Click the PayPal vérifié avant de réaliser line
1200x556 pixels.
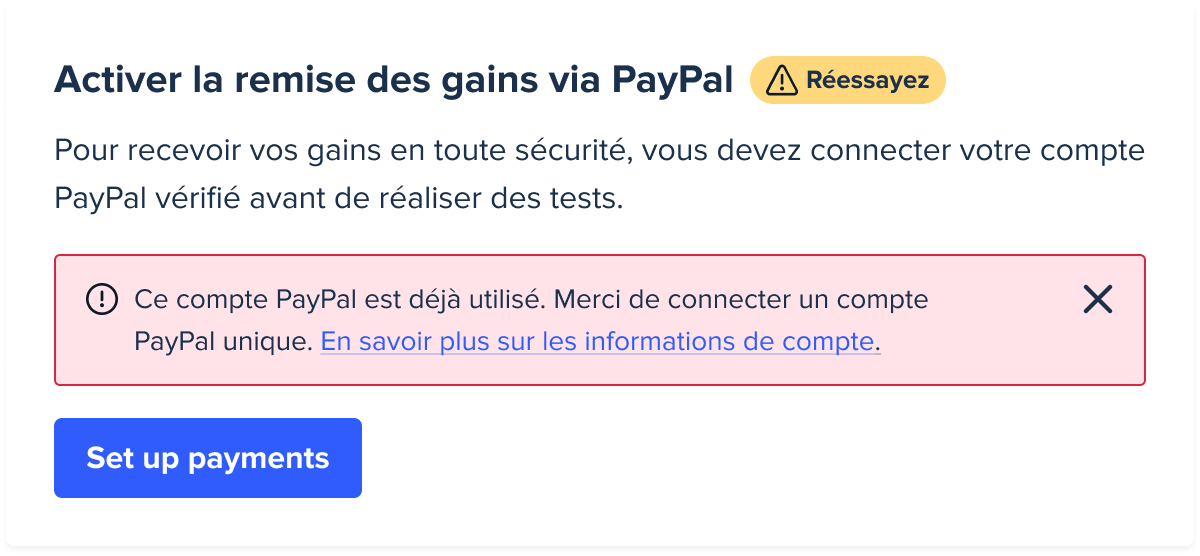(x=339, y=198)
